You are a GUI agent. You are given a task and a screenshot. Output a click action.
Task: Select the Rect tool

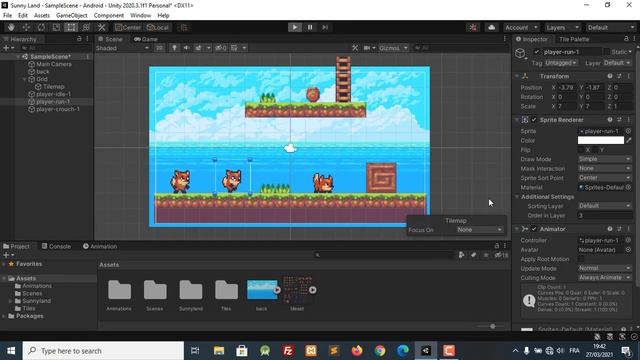[x=71, y=27]
